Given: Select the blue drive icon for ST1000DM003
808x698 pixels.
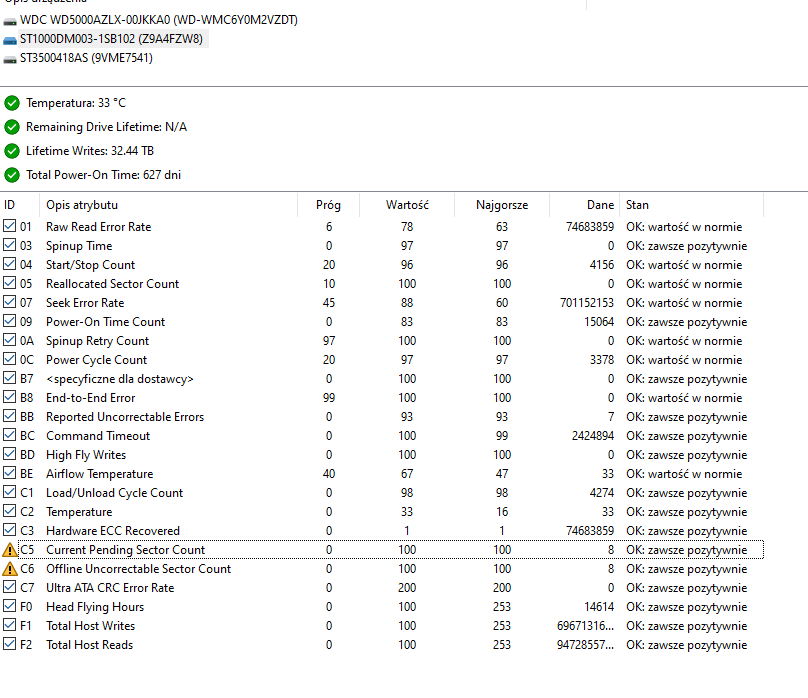Looking at the screenshot, I should (12, 38).
